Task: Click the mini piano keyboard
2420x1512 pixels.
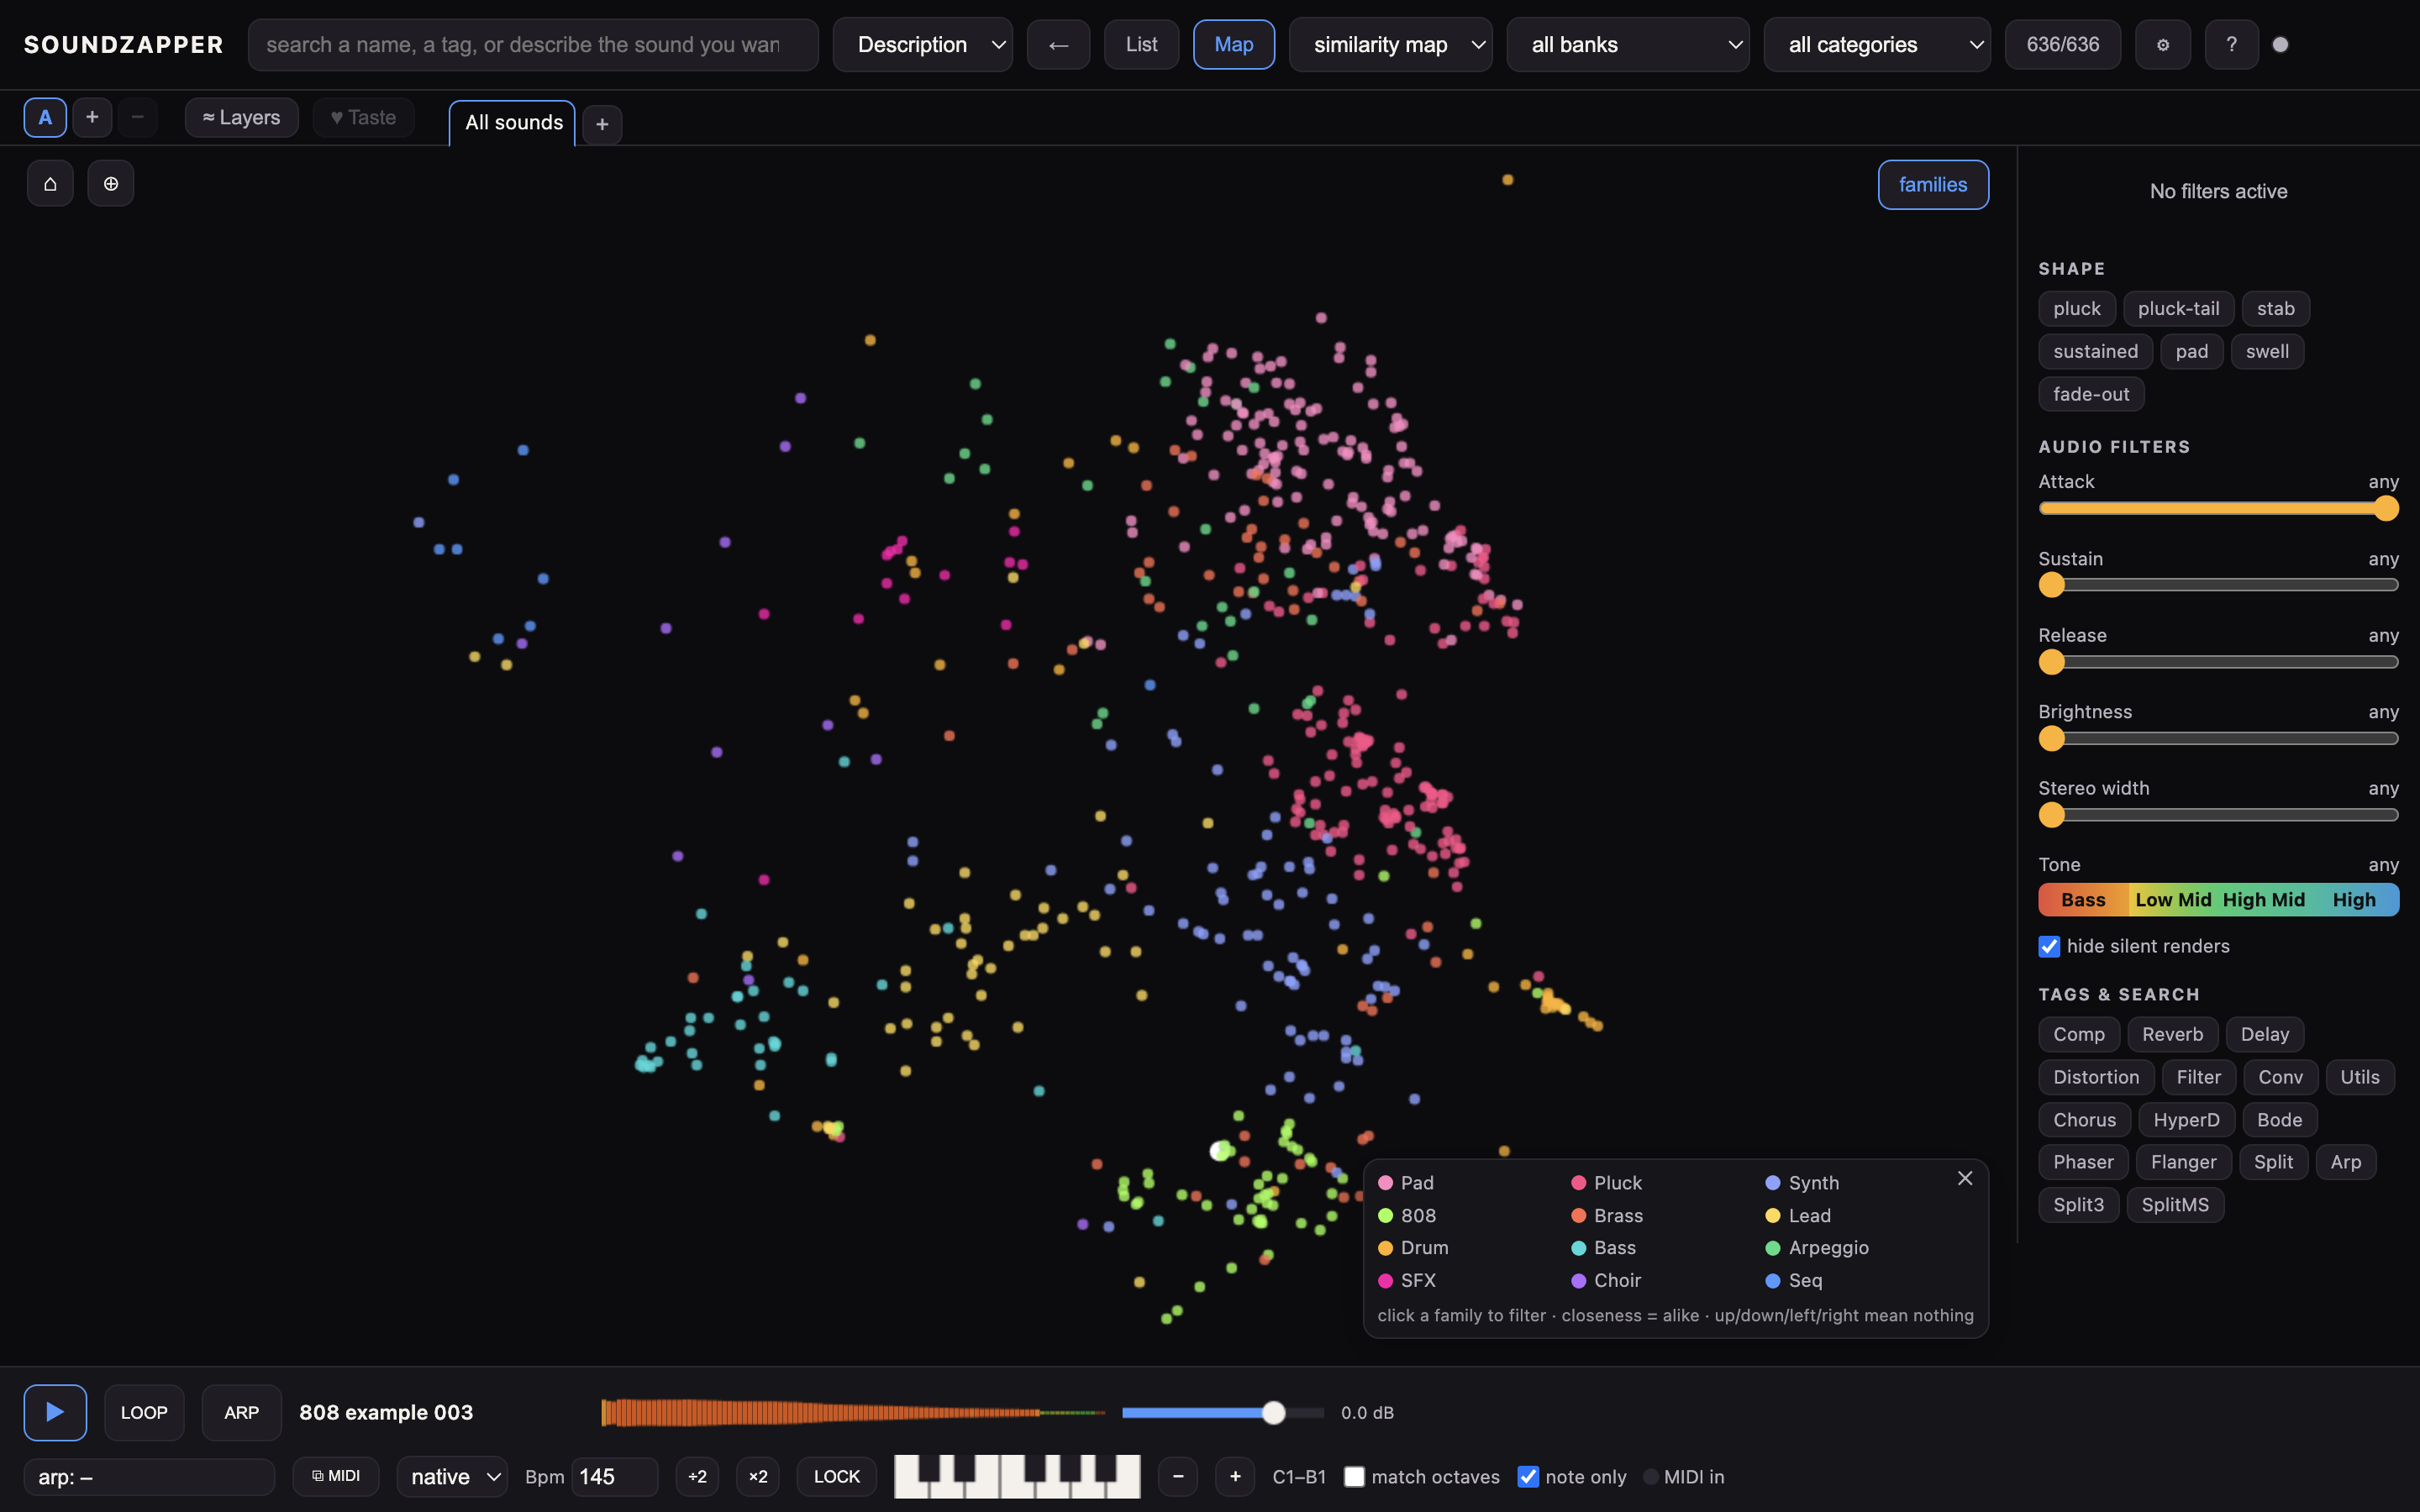Action: pos(1017,1476)
